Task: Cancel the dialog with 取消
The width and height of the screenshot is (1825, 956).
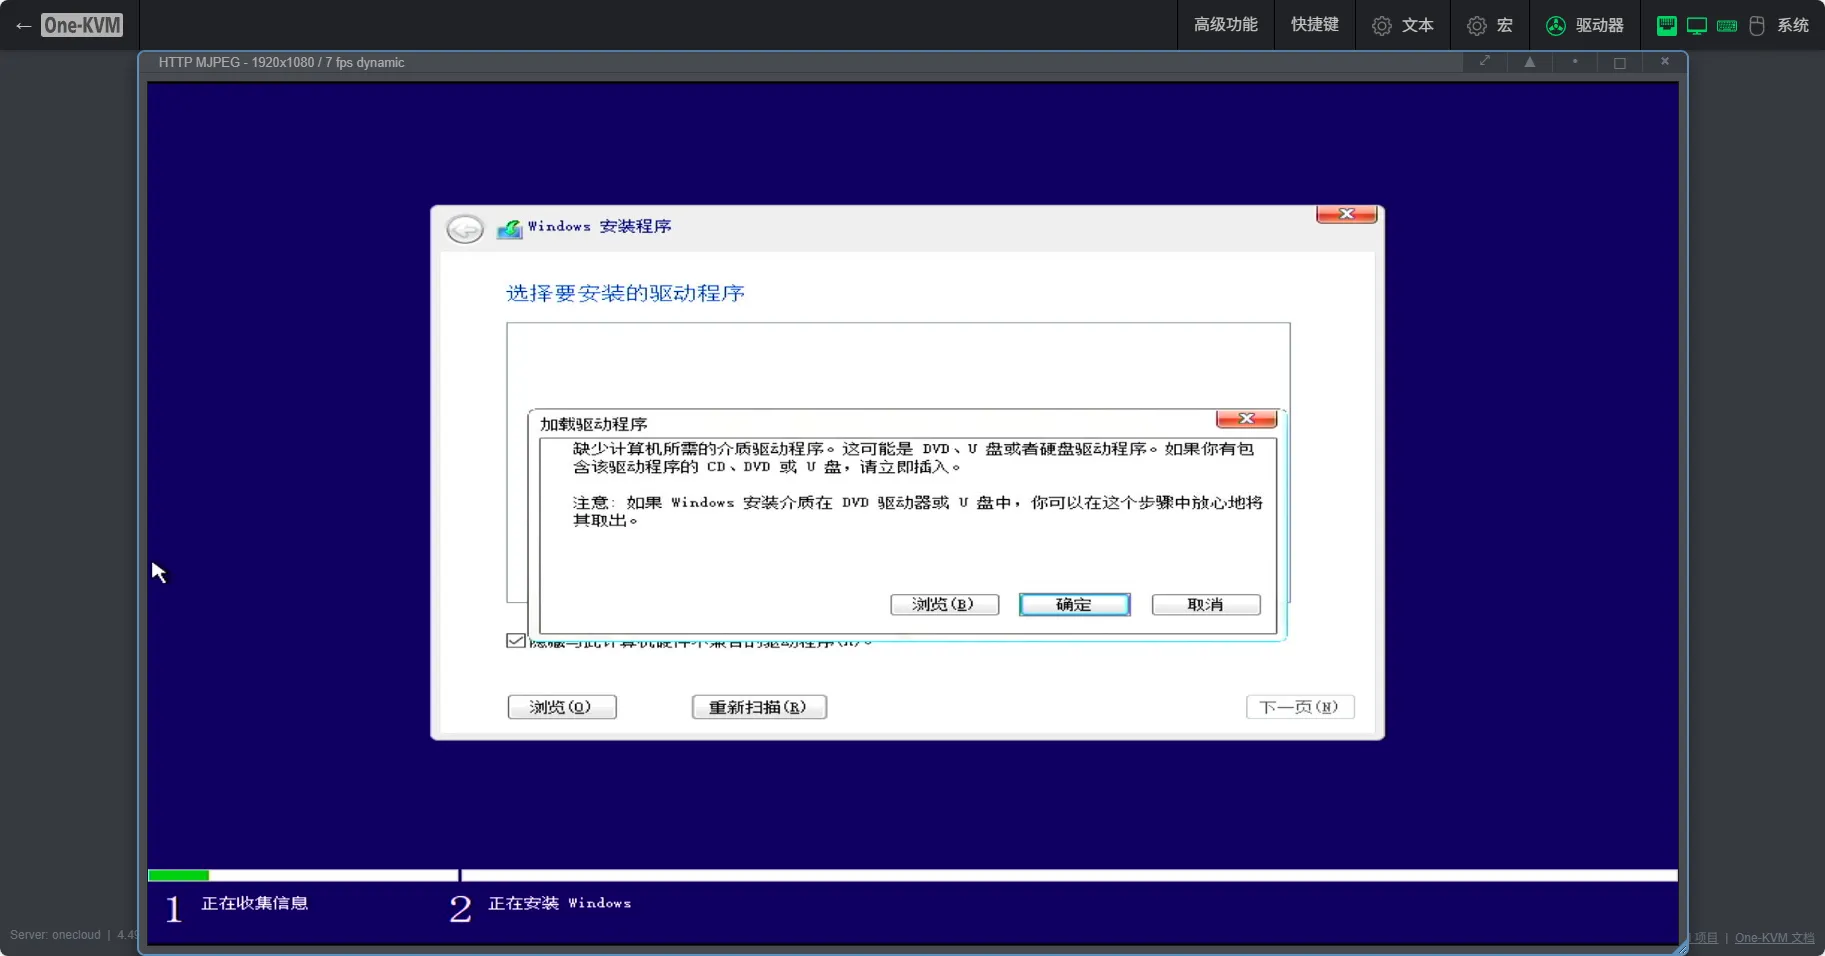Action: 1206,604
